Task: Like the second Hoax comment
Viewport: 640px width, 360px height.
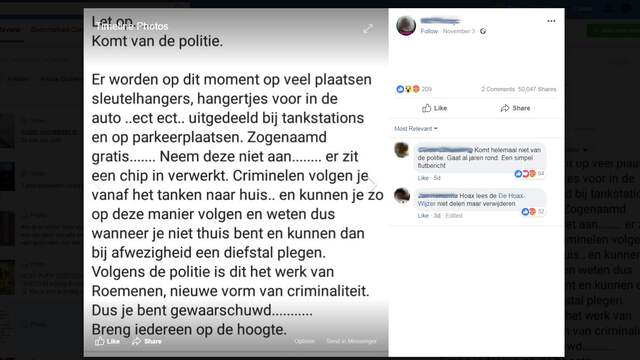Action: coord(423,216)
